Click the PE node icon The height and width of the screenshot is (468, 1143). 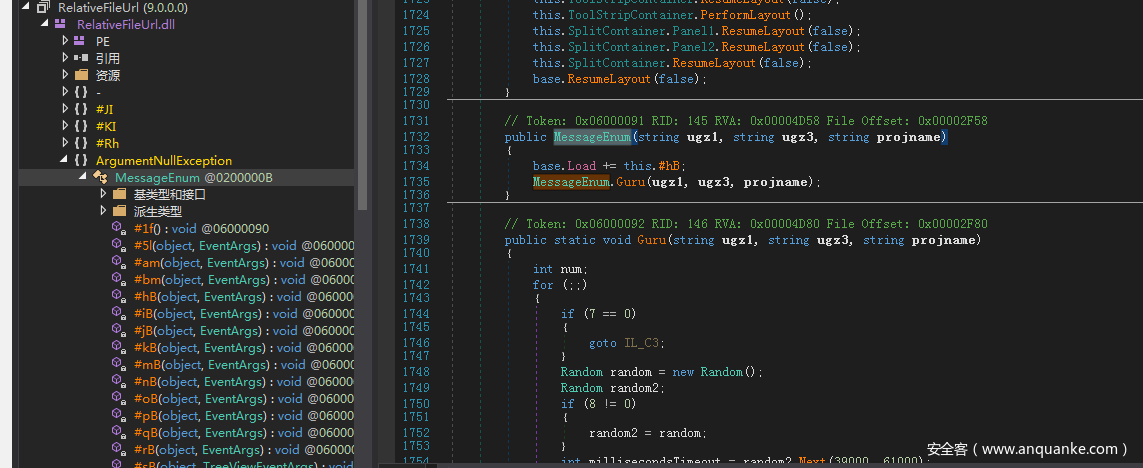point(81,41)
